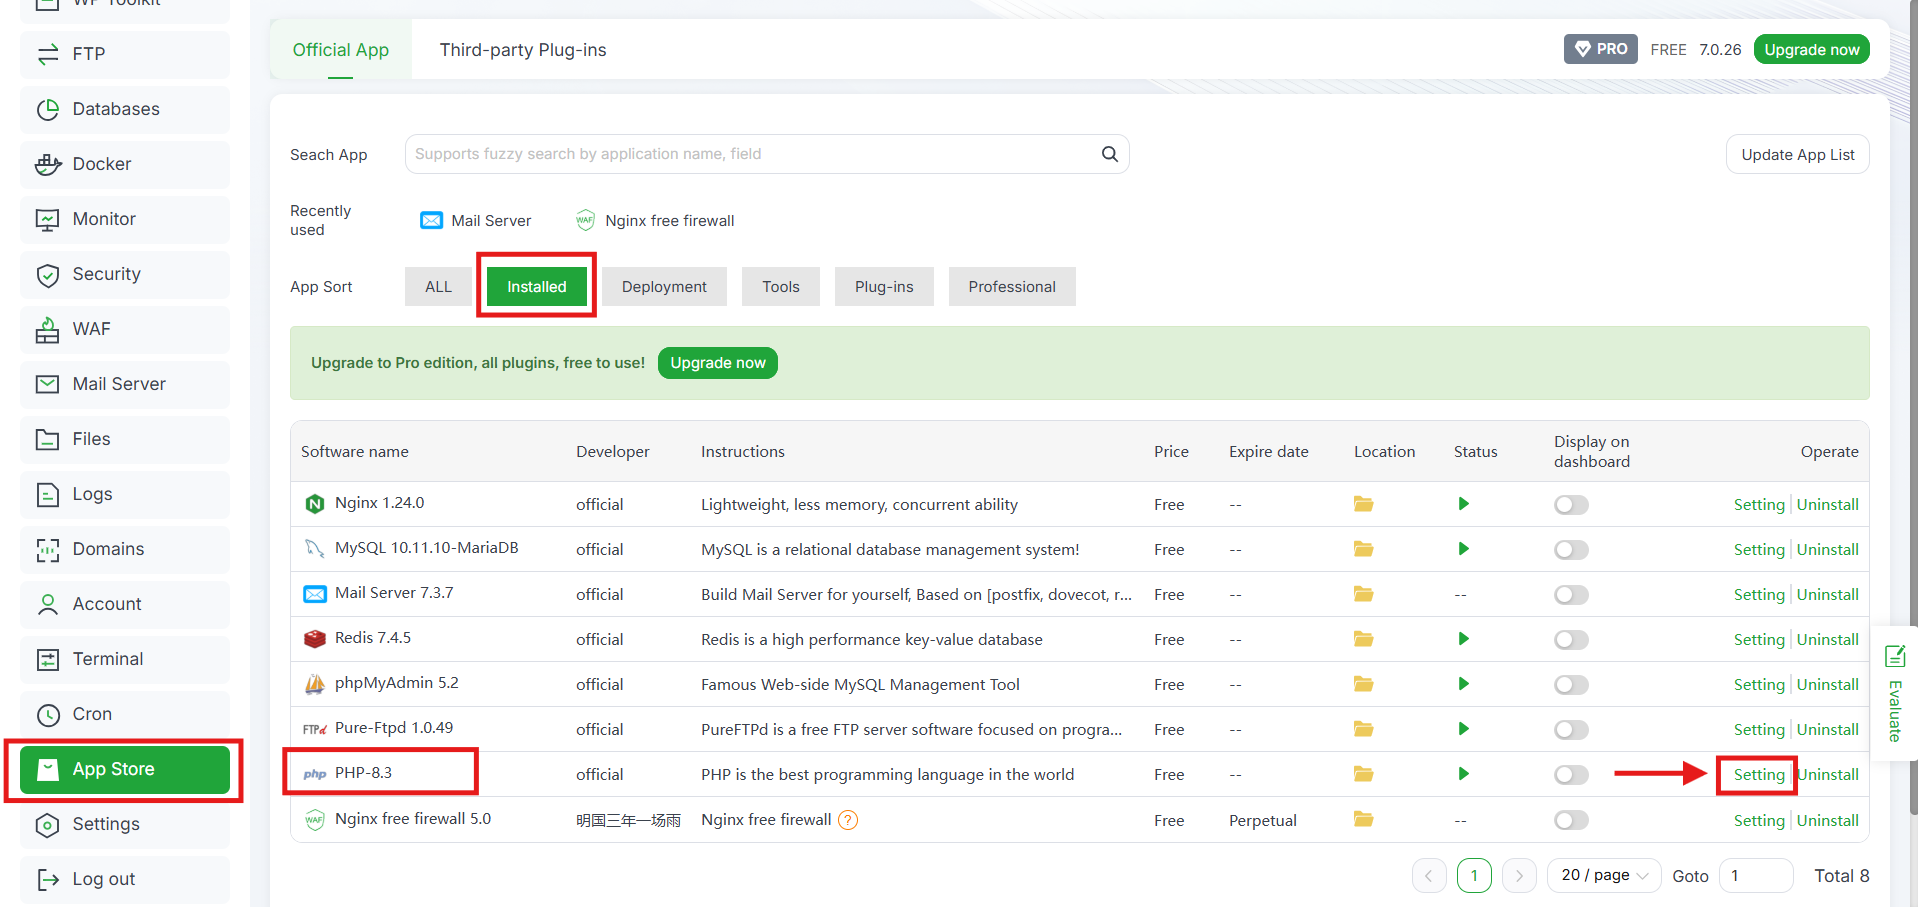Filter apps by Plug-ins category
This screenshot has height=907, width=1918.
coord(884,287)
